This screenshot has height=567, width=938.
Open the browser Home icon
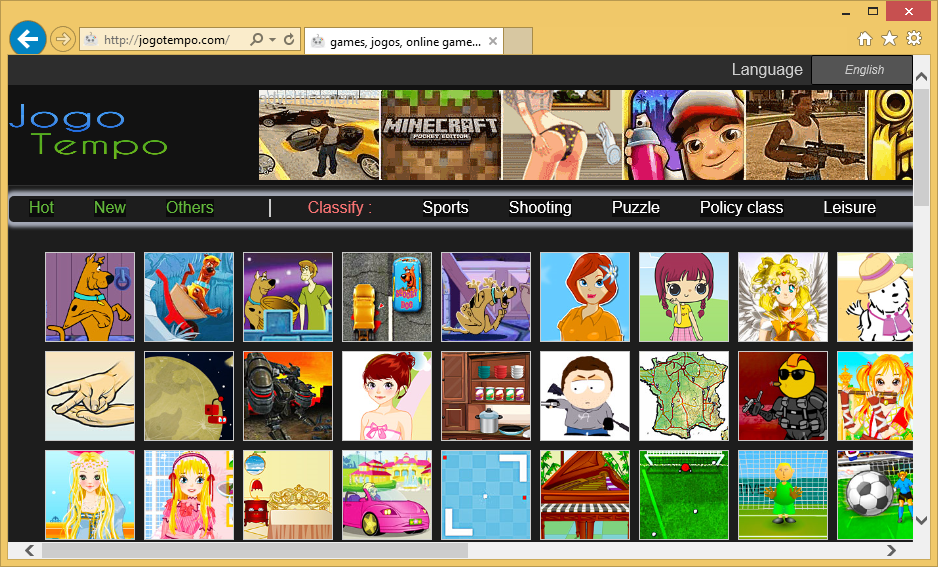[x=866, y=38]
